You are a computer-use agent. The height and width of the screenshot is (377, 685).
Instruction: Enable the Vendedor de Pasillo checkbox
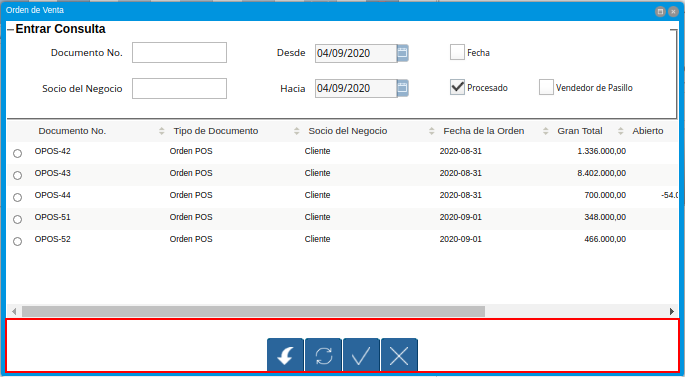pos(546,87)
